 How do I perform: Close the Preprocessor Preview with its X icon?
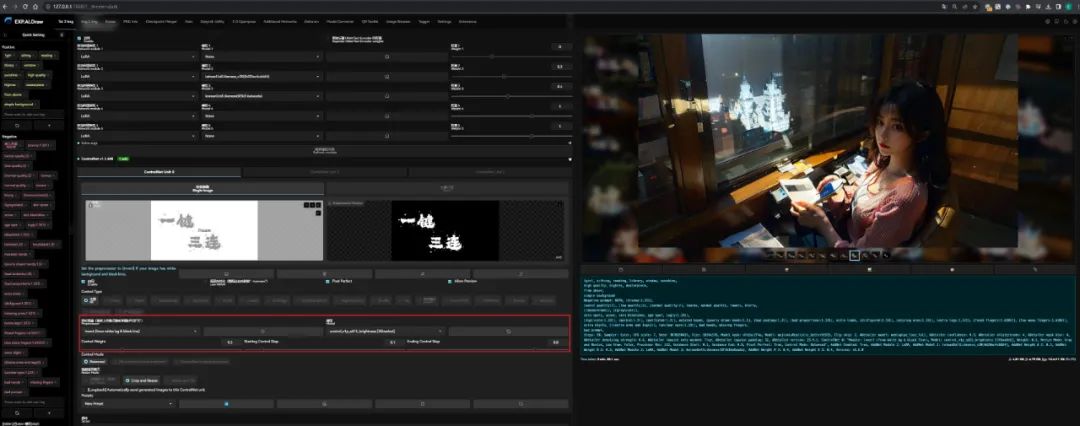click(x=559, y=205)
